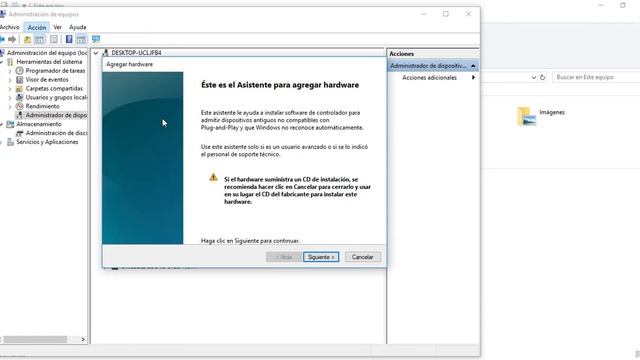The image size is (640, 360).
Task: Click the Imágenes folder label in Explorer
Action: [552, 112]
